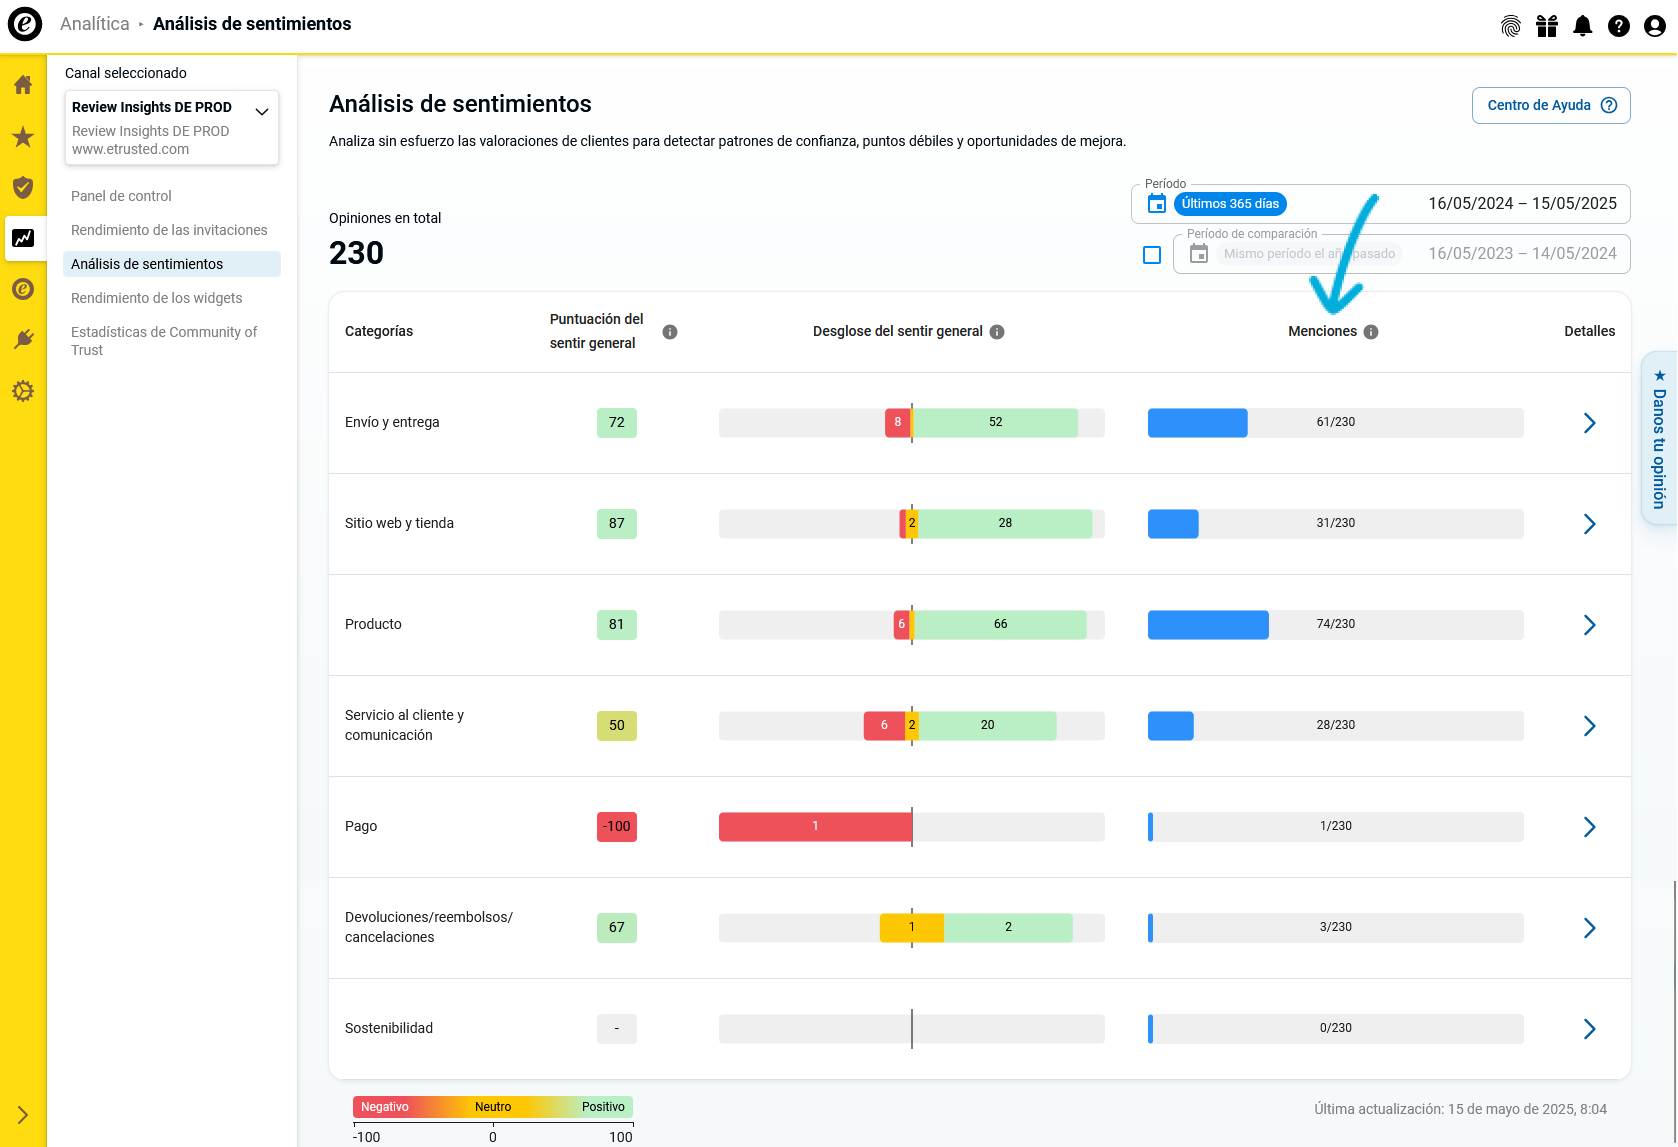The height and width of the screenshot is (1147, 1678).
Task: Expand the Review Insights DE PROD channel selector
Action: (x=172, y=128)
